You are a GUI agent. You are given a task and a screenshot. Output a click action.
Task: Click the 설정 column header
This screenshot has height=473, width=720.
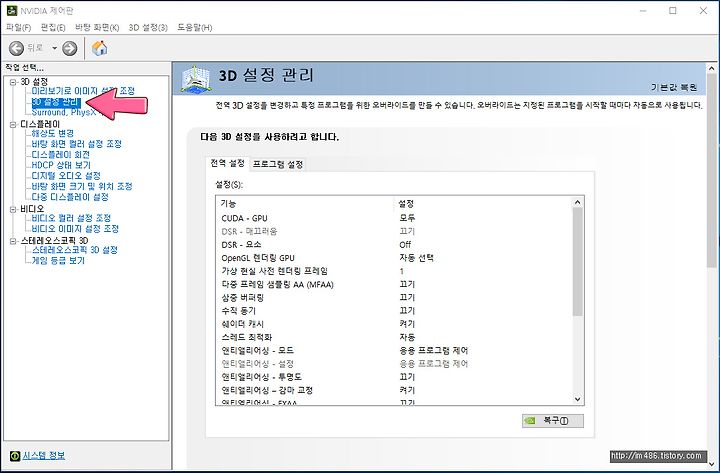pos(483,203)
